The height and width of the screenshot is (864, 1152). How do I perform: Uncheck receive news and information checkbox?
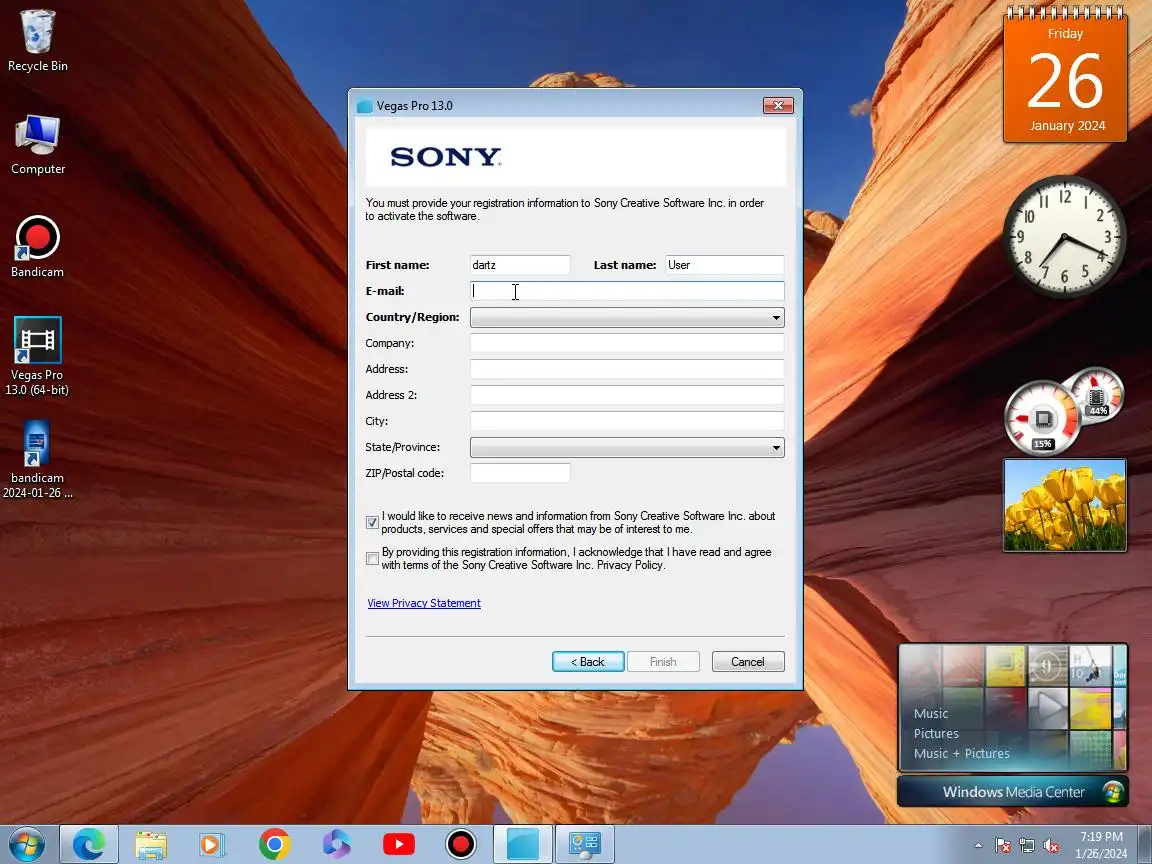coord(372,522)
